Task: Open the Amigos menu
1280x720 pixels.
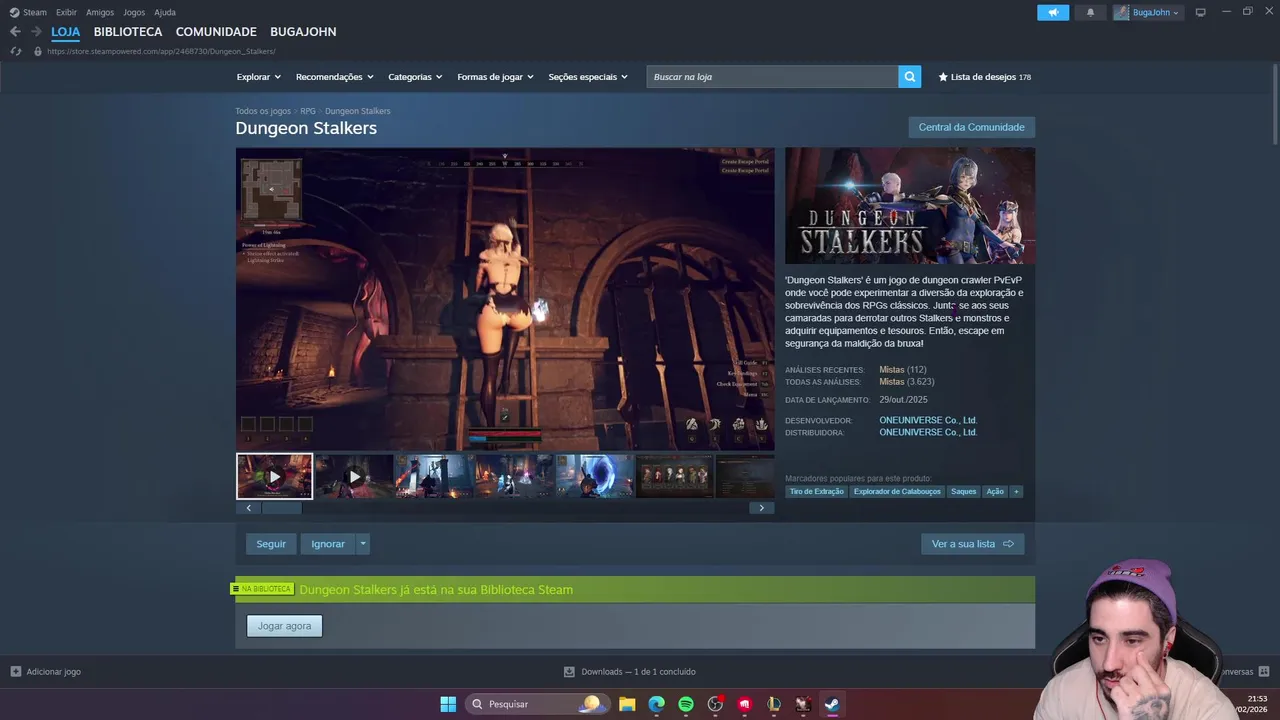Action: 100,12
